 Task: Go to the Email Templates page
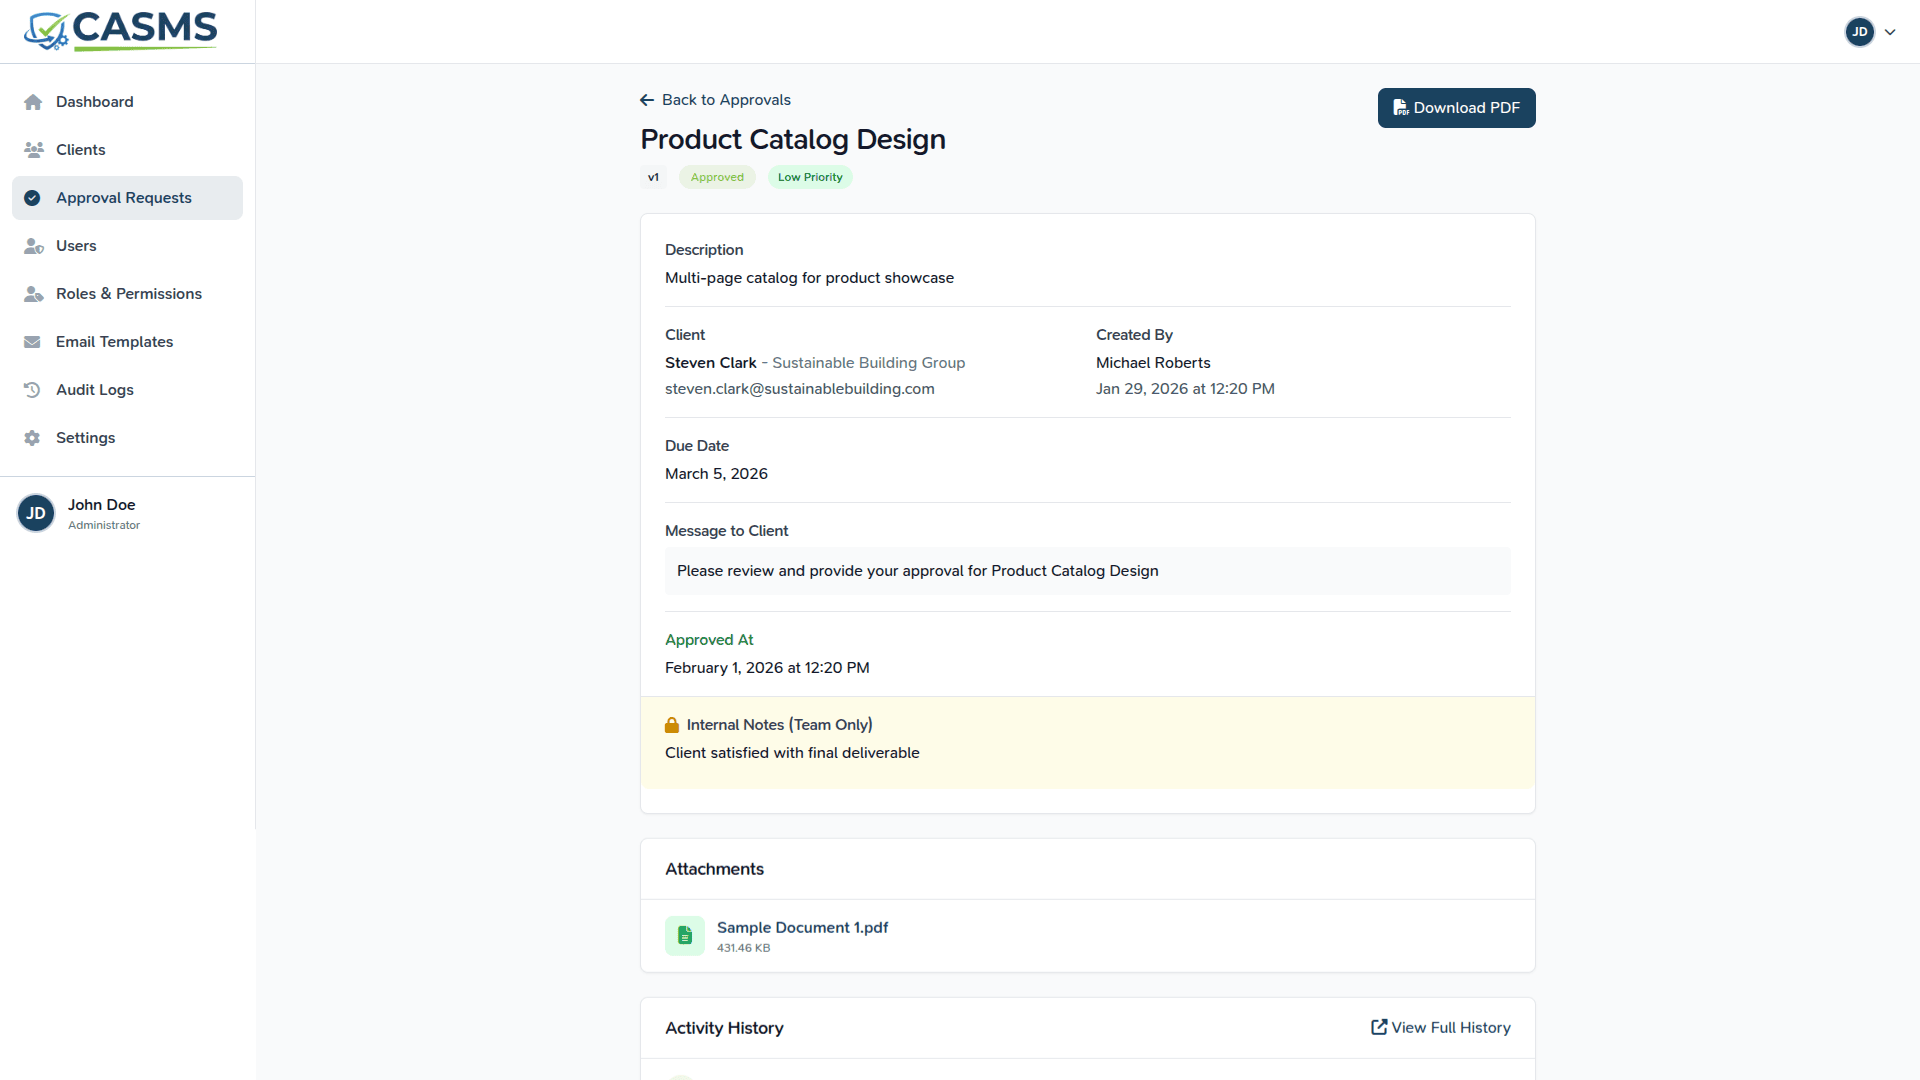[x=114, y=342]
